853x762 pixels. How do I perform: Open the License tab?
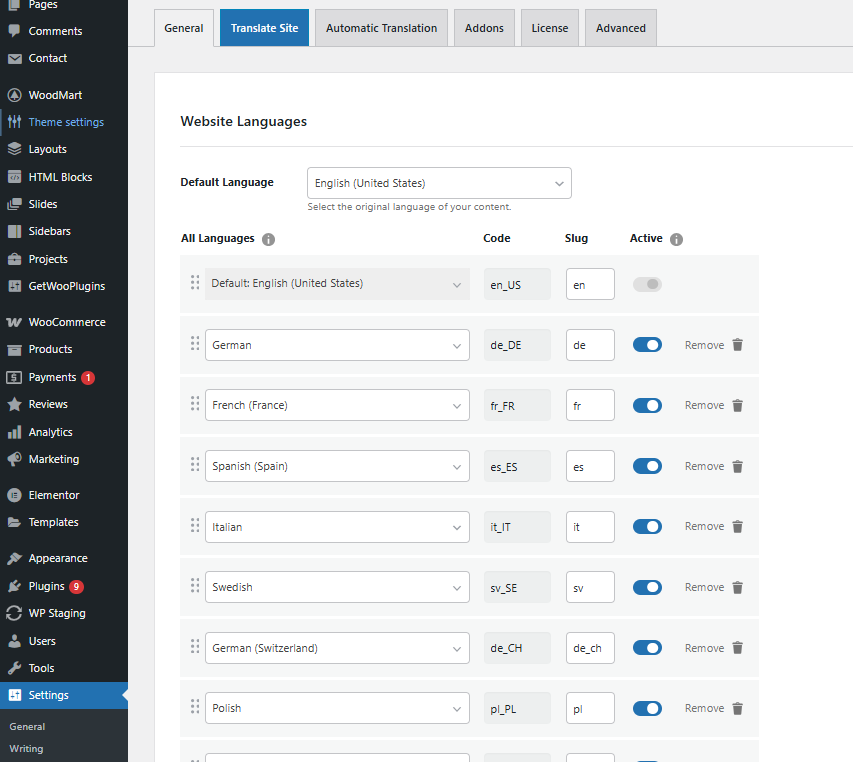[549, 28]
